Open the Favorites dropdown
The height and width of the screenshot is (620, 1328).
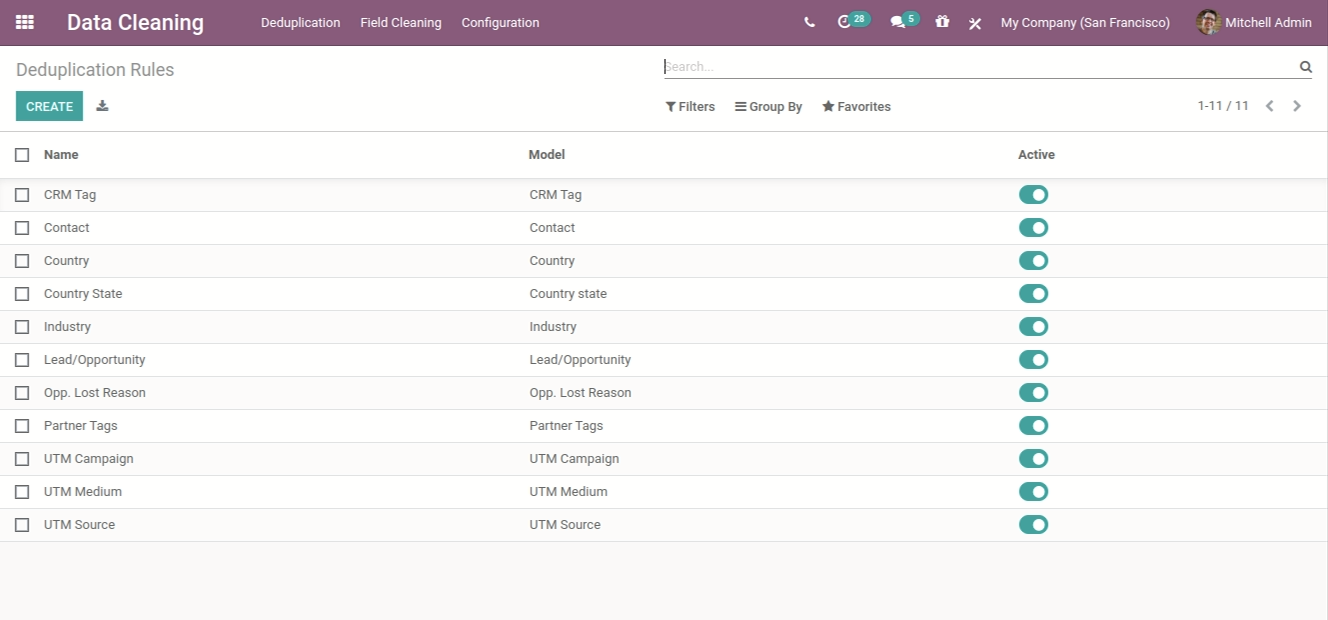tap(856, 107)
